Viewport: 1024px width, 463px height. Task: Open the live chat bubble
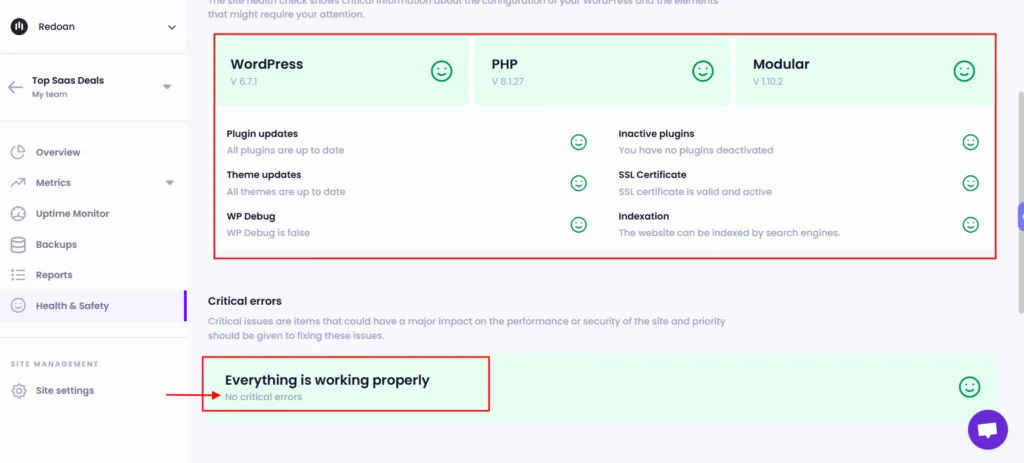coord(987,429)
